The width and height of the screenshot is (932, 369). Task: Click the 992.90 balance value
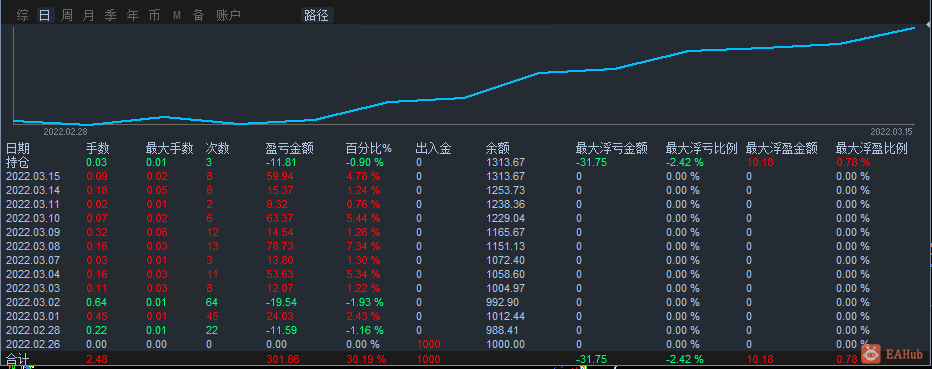pos(503,302)
